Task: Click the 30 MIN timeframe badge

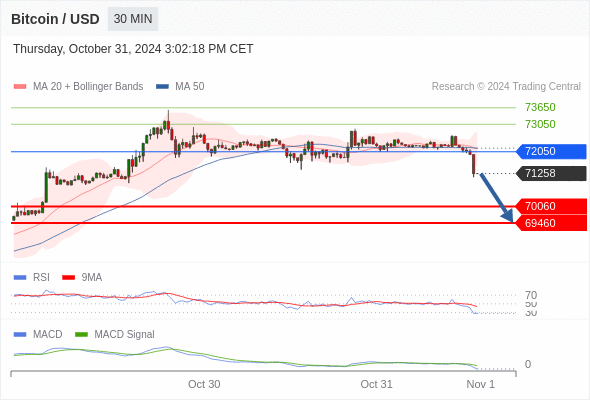Action: [133, 19]
